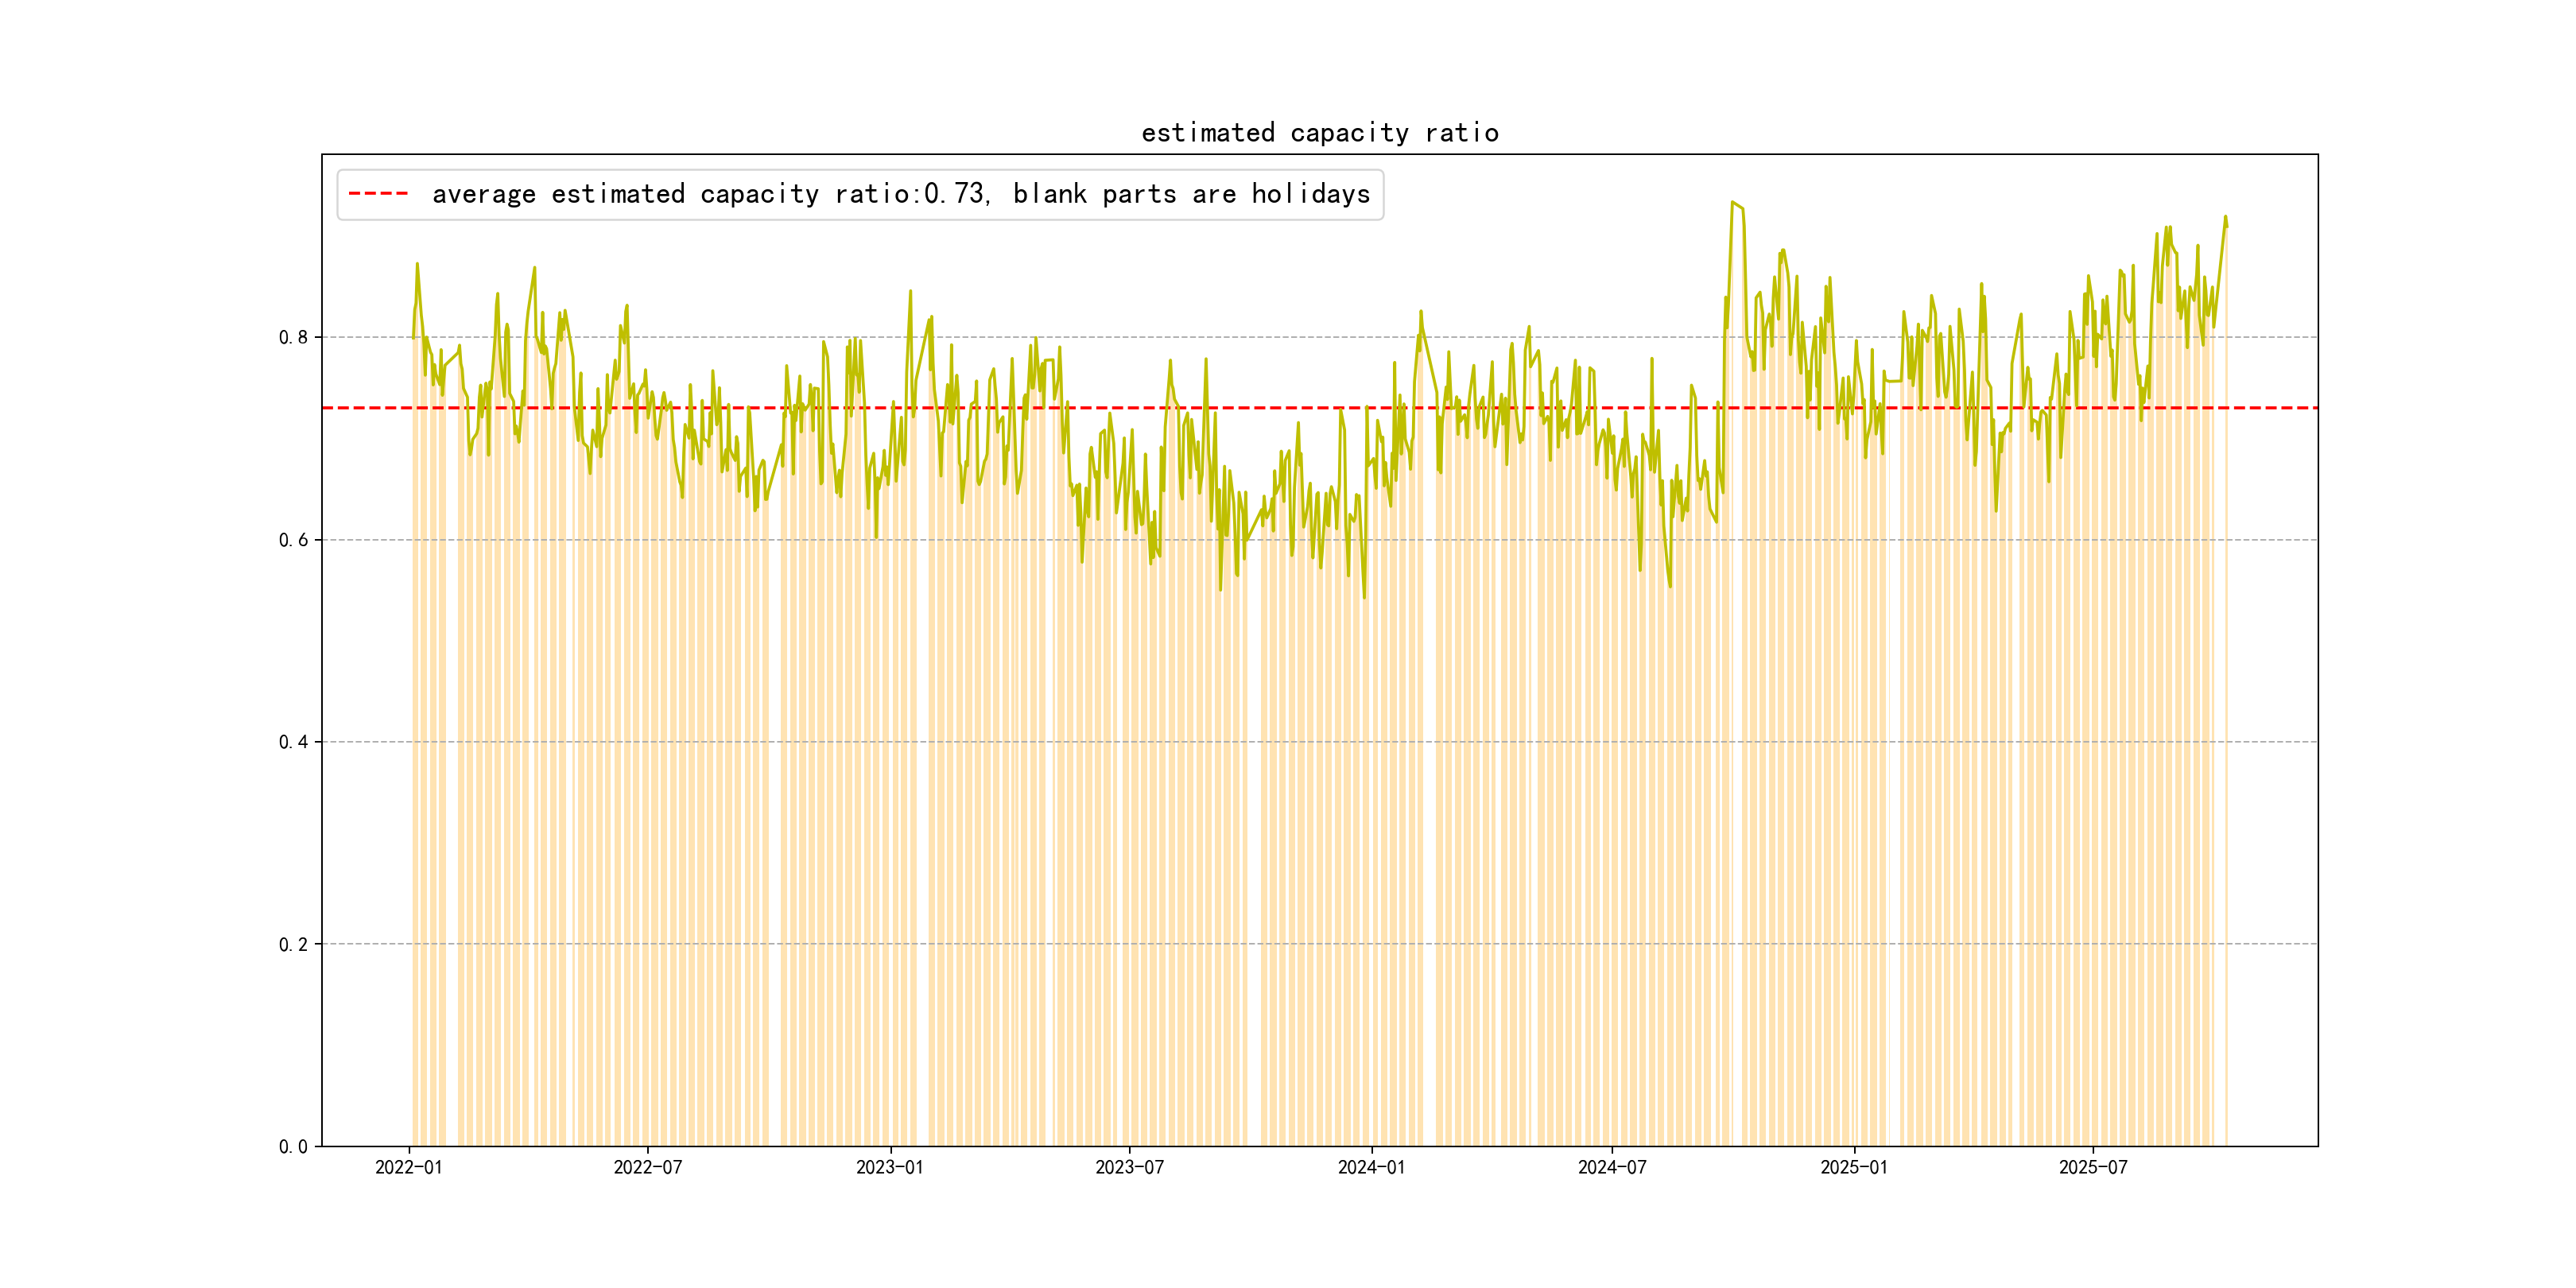2576x1288 pixels.
Task: Click the final data point at line's right end
Action: point(2227,226)
